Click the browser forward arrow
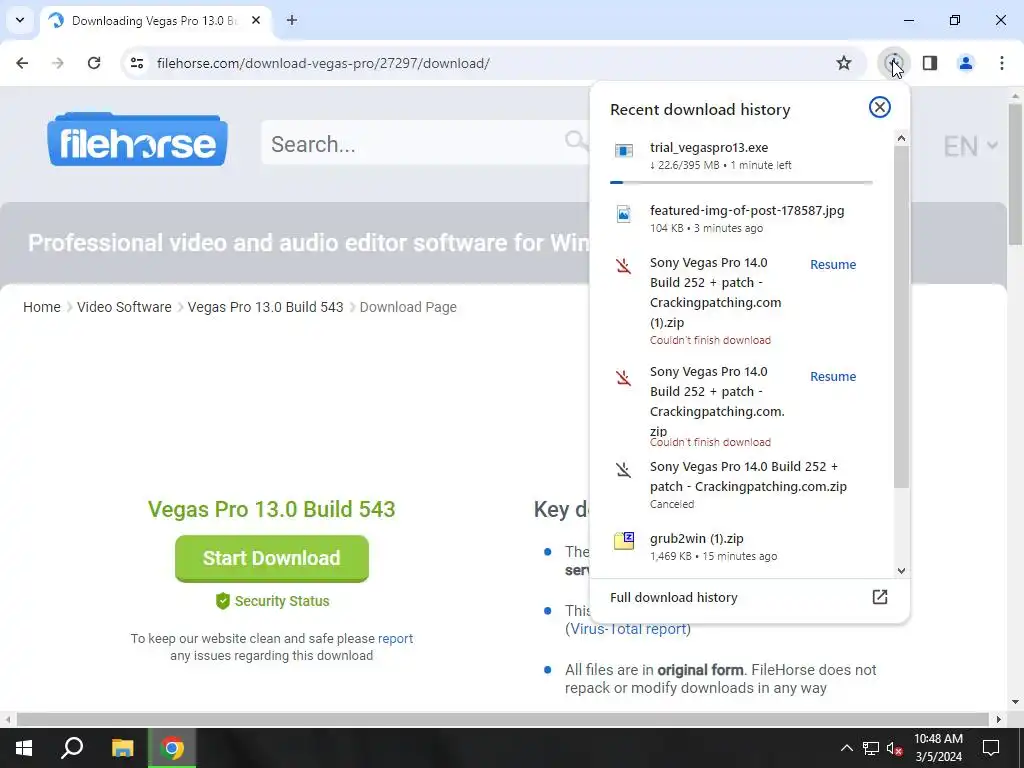1024x768 pixels. 58,63
